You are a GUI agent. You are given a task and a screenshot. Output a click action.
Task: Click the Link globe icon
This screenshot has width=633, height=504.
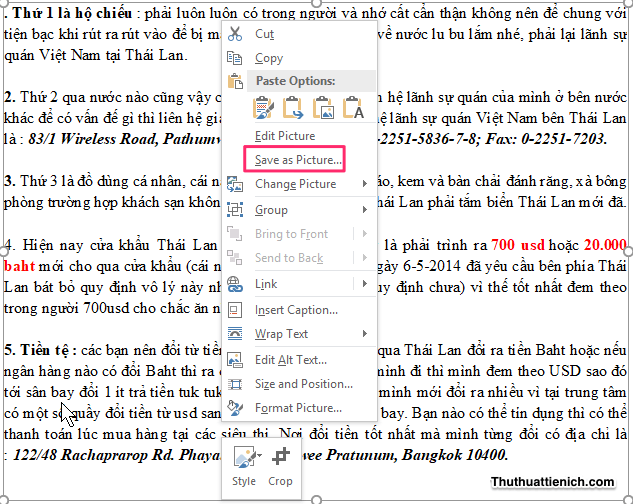pos(235,284)
